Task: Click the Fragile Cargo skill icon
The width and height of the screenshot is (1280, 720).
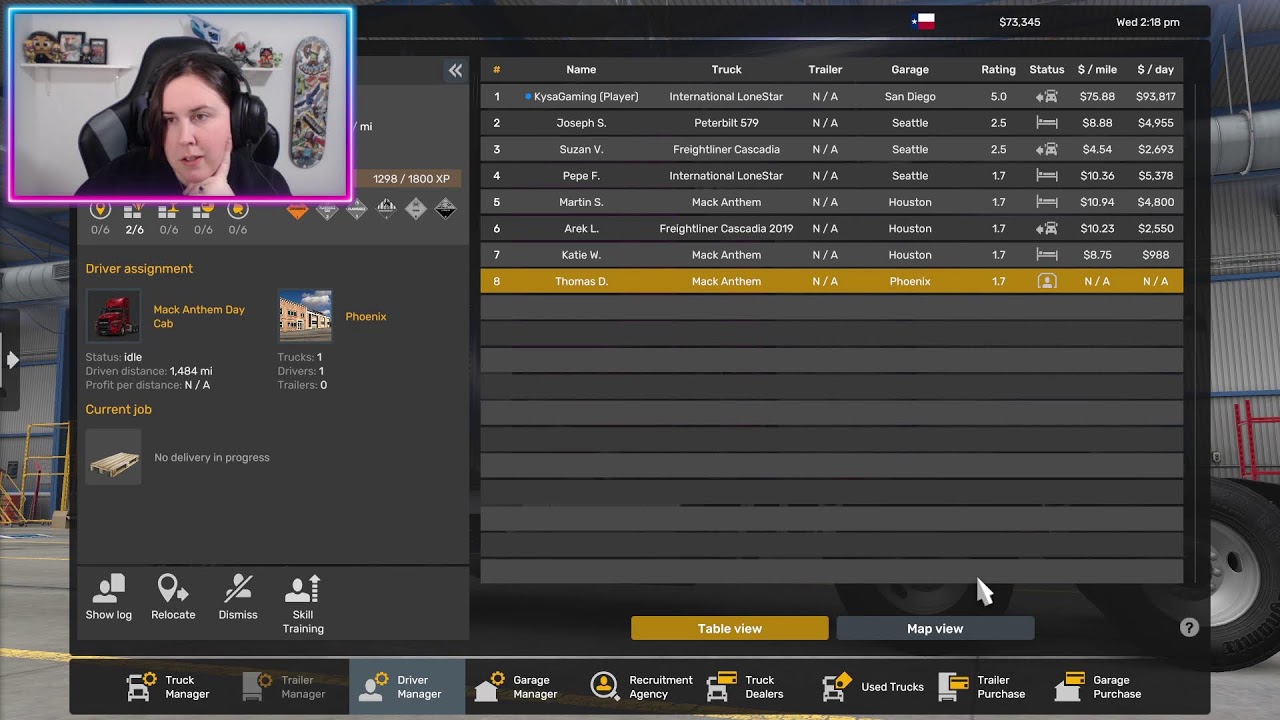Action: coord(169,210)
